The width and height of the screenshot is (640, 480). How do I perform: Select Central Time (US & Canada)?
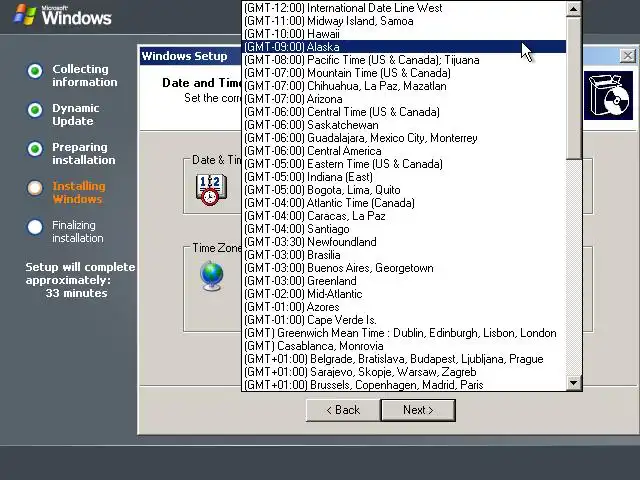coord(404,112)
